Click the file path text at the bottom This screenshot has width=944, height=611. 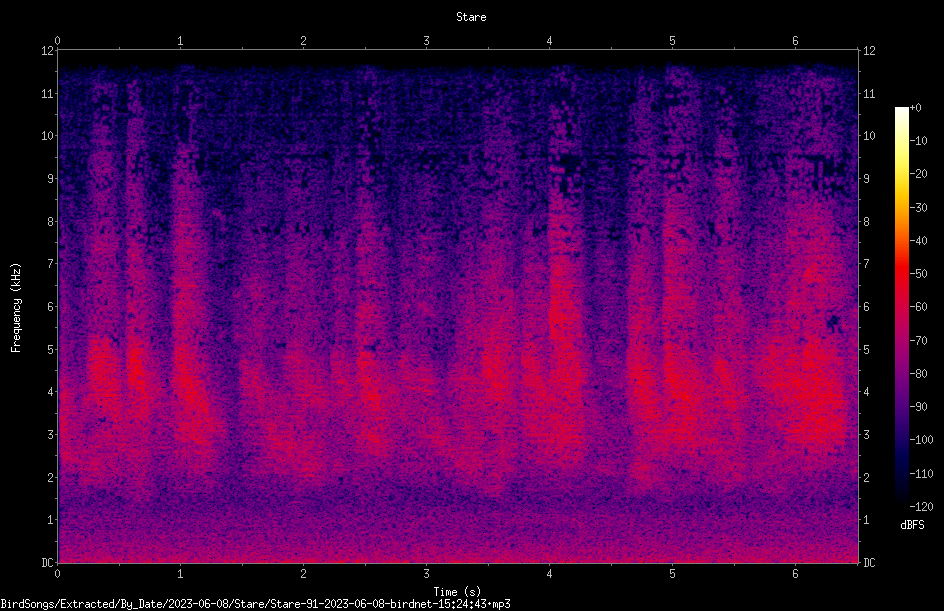(x=255, y=604)
